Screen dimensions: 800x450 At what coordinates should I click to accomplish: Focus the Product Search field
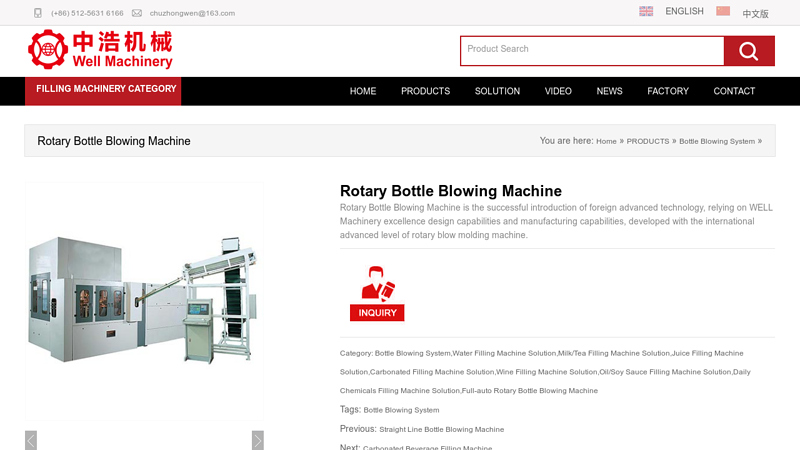[592, 51]
